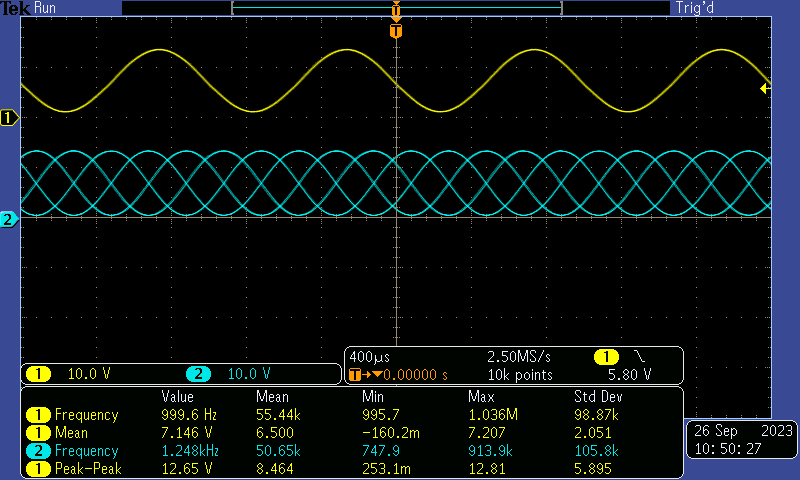Click the channel 1 badge in the scale readout
Viewport: 800px width, 480px height.
click(x=38, y=374)
